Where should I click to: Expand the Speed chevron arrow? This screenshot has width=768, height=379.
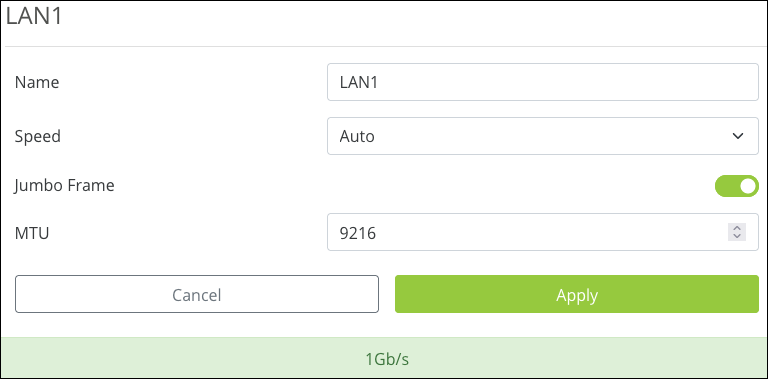[x=738, y=136]
